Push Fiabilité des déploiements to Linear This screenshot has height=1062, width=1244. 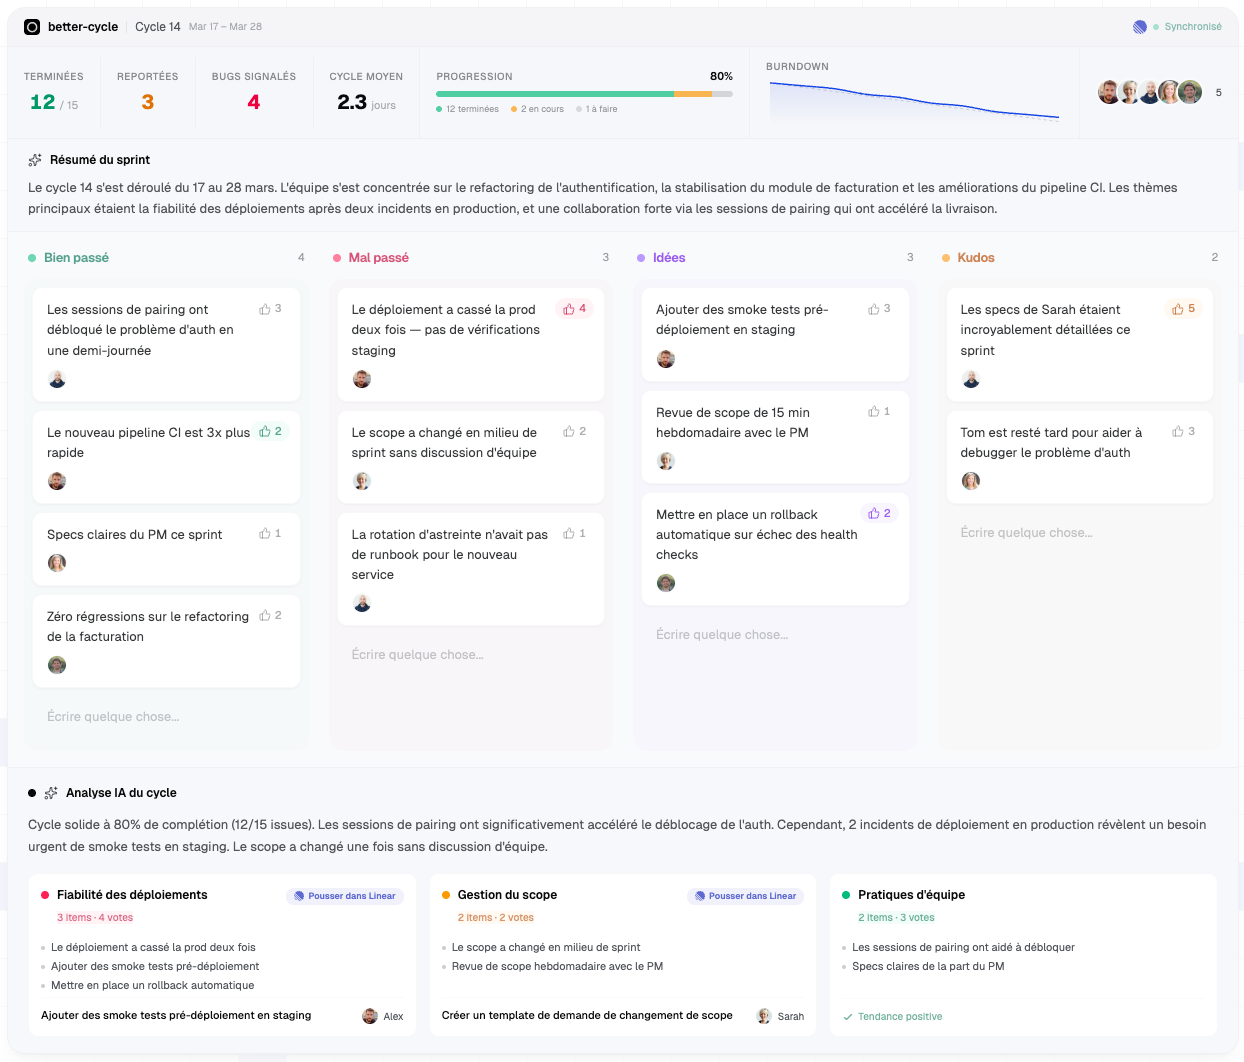pos(345,896)
